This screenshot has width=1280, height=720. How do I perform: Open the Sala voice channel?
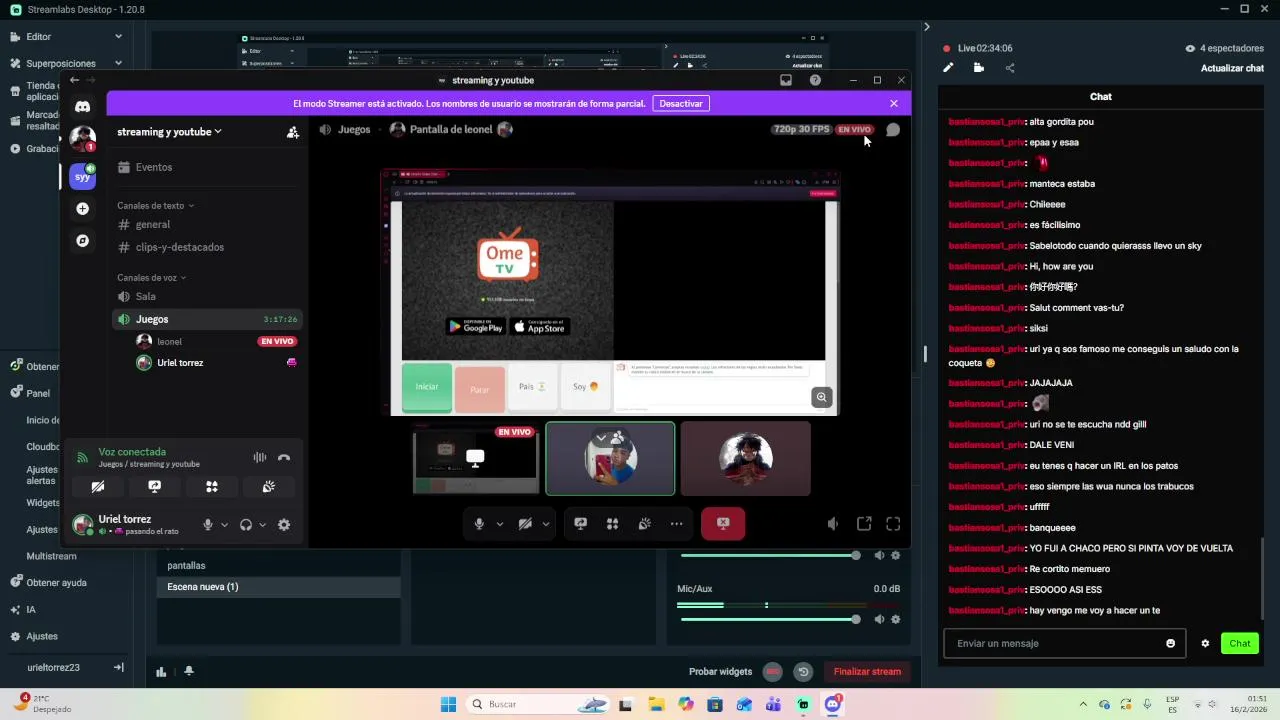tap(207, 297)
